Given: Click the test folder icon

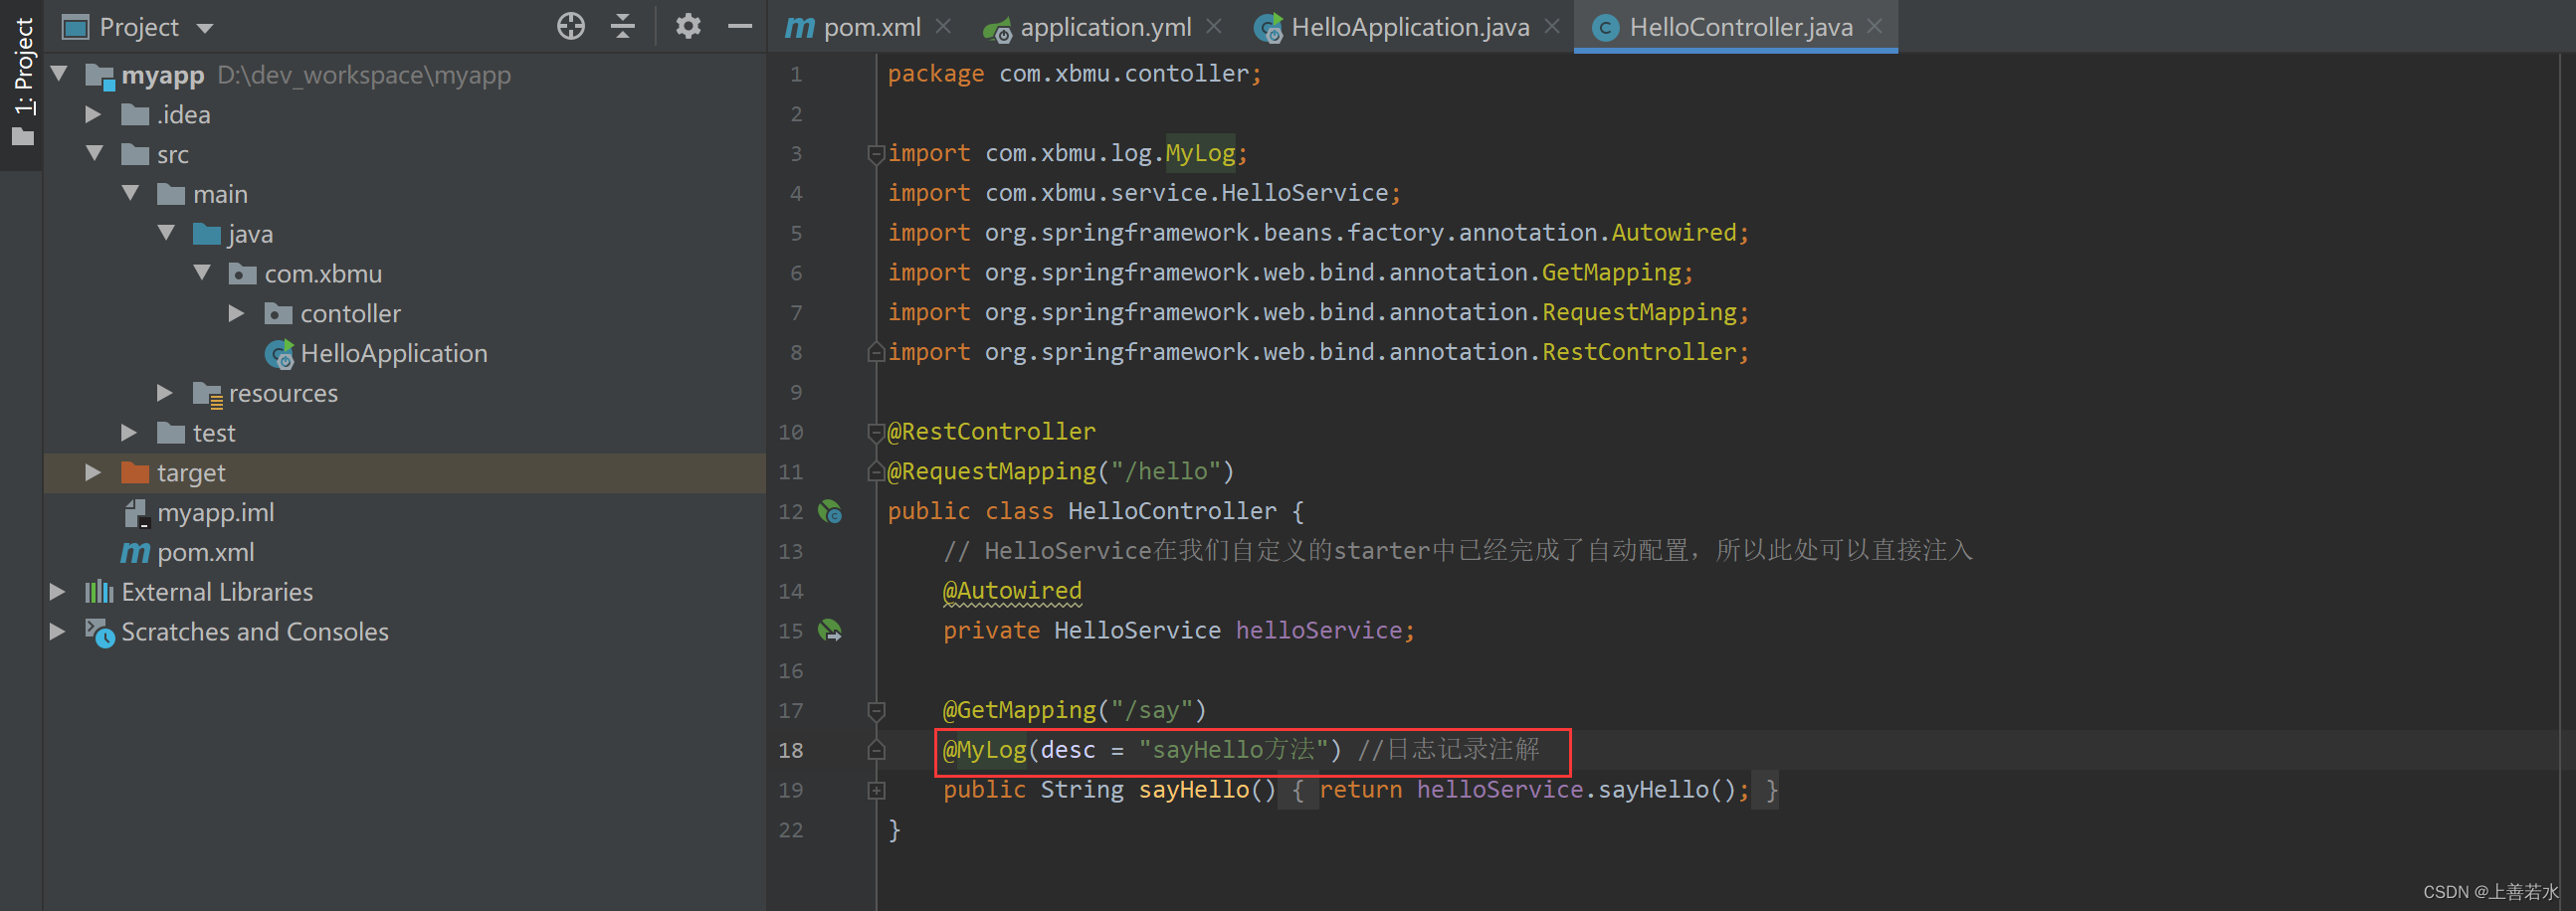Looking at the screenshot, I should [x=171, y=432].
